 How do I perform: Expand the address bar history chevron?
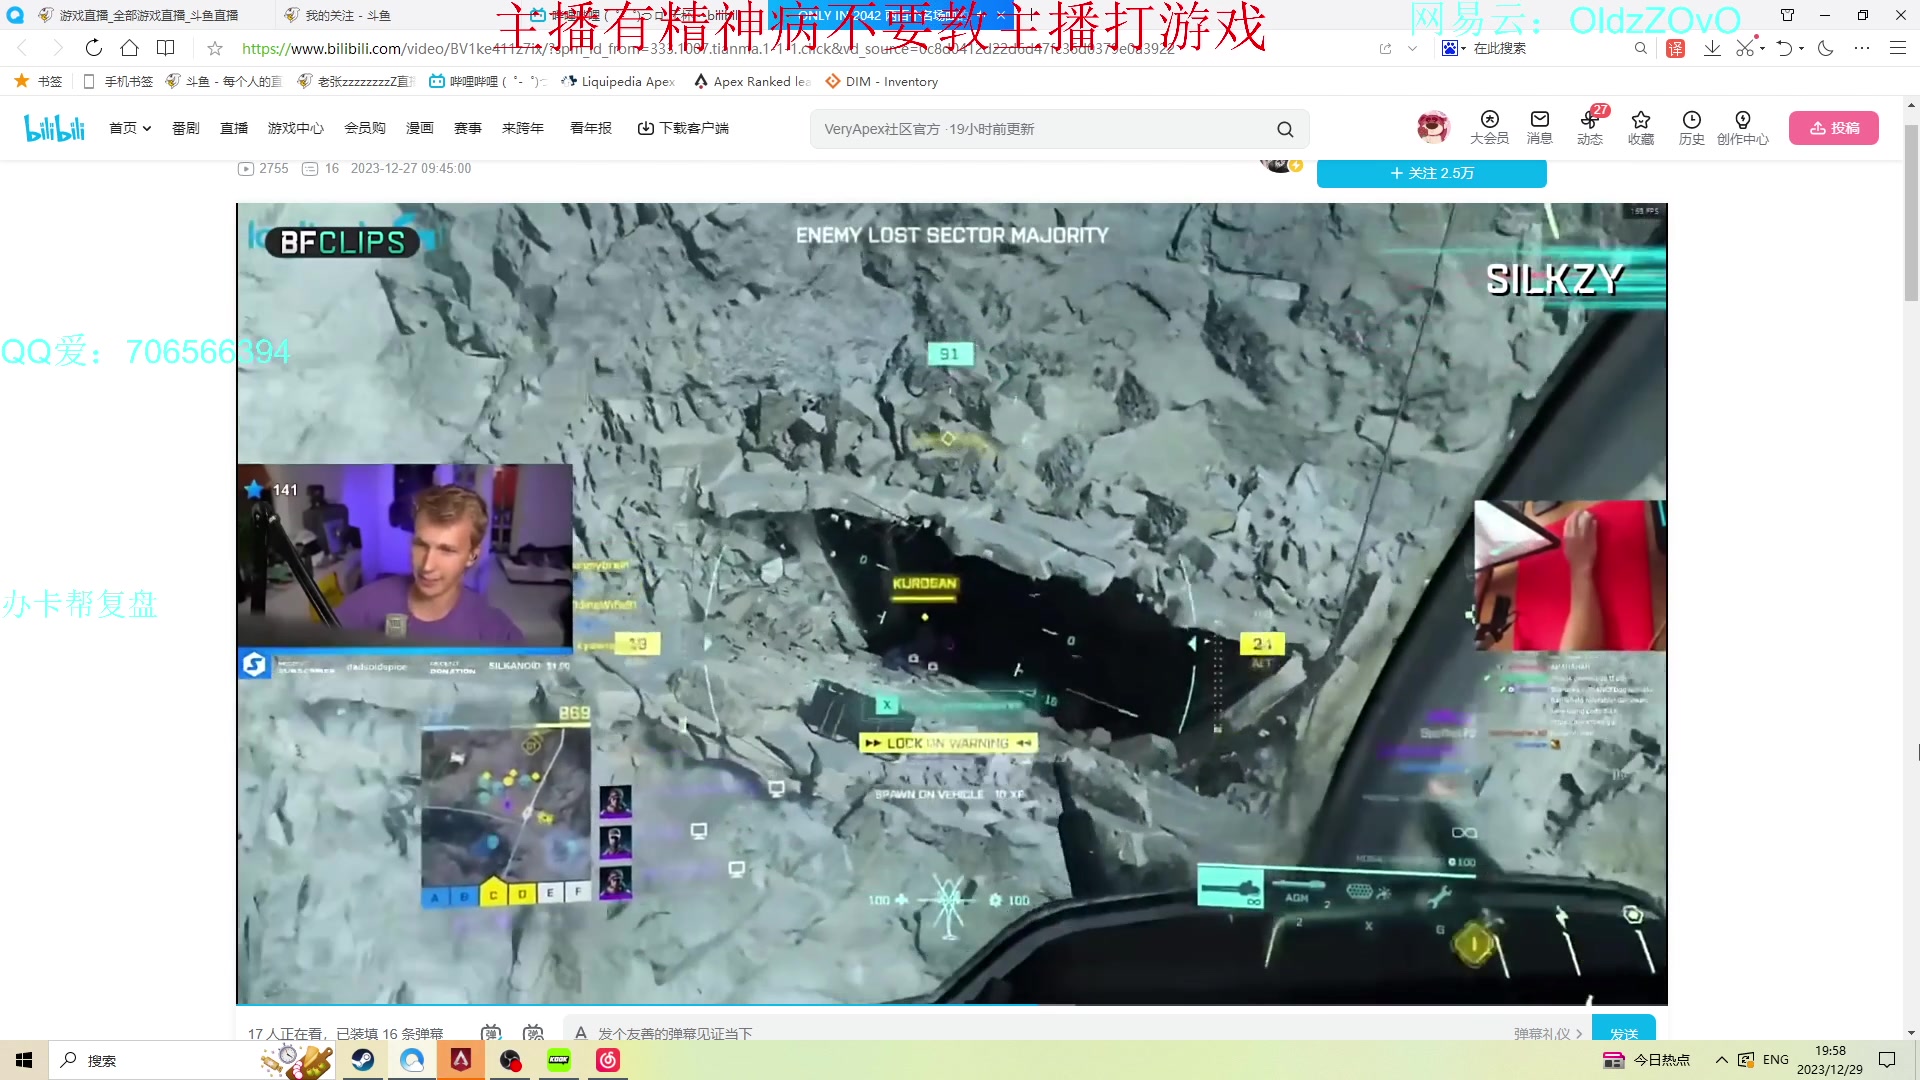click(1412, 48)
